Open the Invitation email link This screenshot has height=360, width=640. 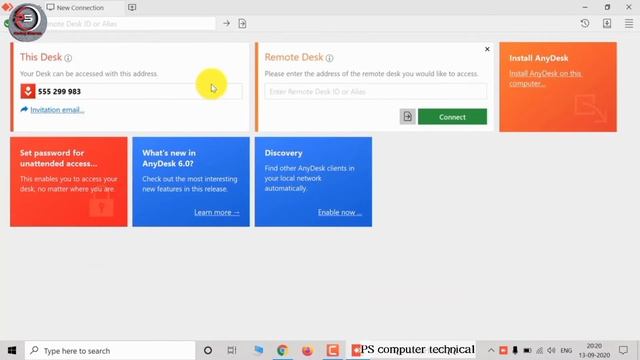pos(57,110)
